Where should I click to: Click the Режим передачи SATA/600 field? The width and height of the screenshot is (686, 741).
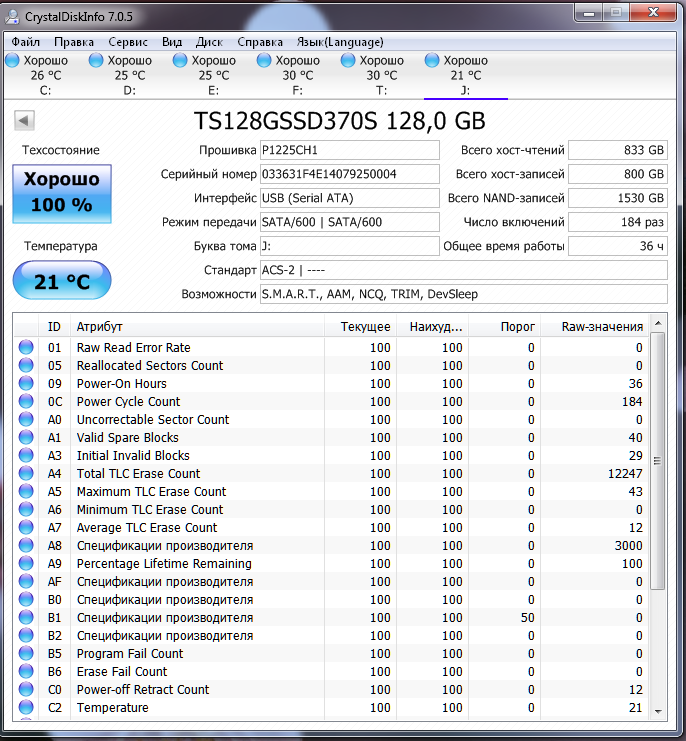pyautogui.click(x=350, y=222)
